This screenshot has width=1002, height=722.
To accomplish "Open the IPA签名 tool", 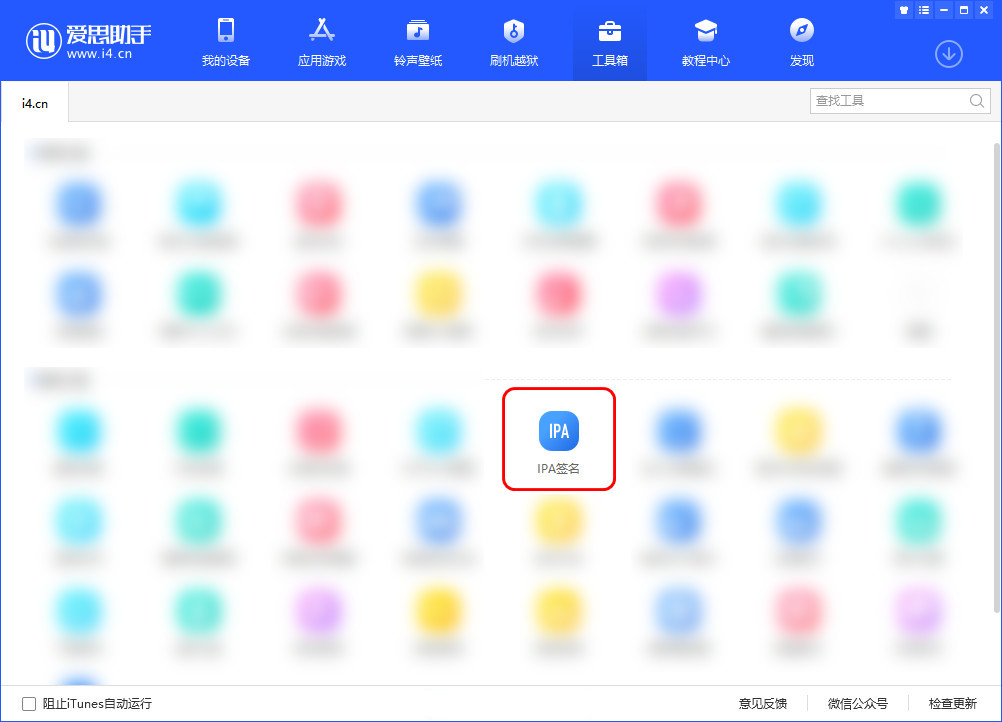I will pos(559,440).
